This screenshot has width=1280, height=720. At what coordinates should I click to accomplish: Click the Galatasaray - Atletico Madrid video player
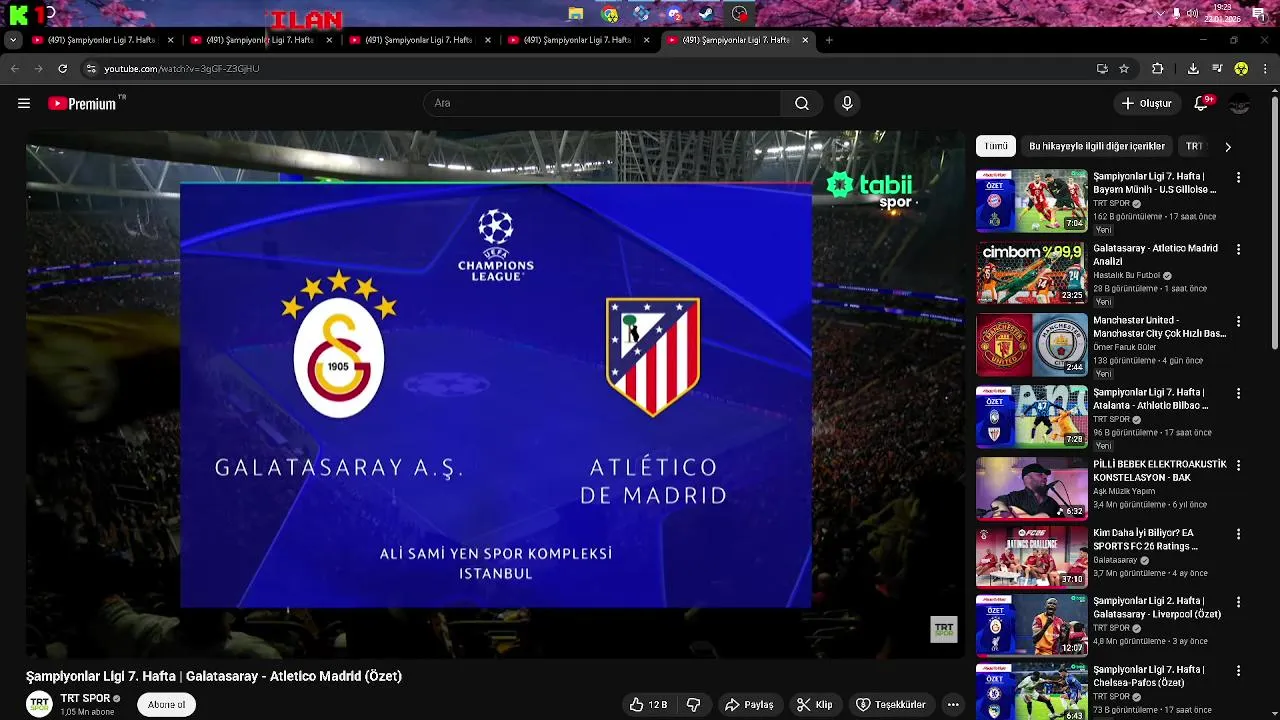(x=495, y=394)
